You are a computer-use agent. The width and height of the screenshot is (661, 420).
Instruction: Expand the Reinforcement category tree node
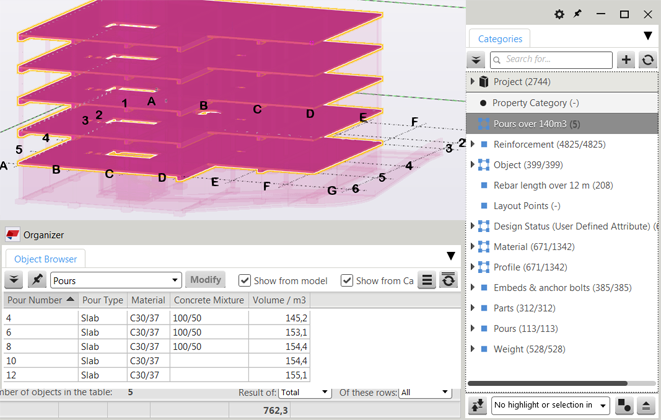tap(473, 144)
